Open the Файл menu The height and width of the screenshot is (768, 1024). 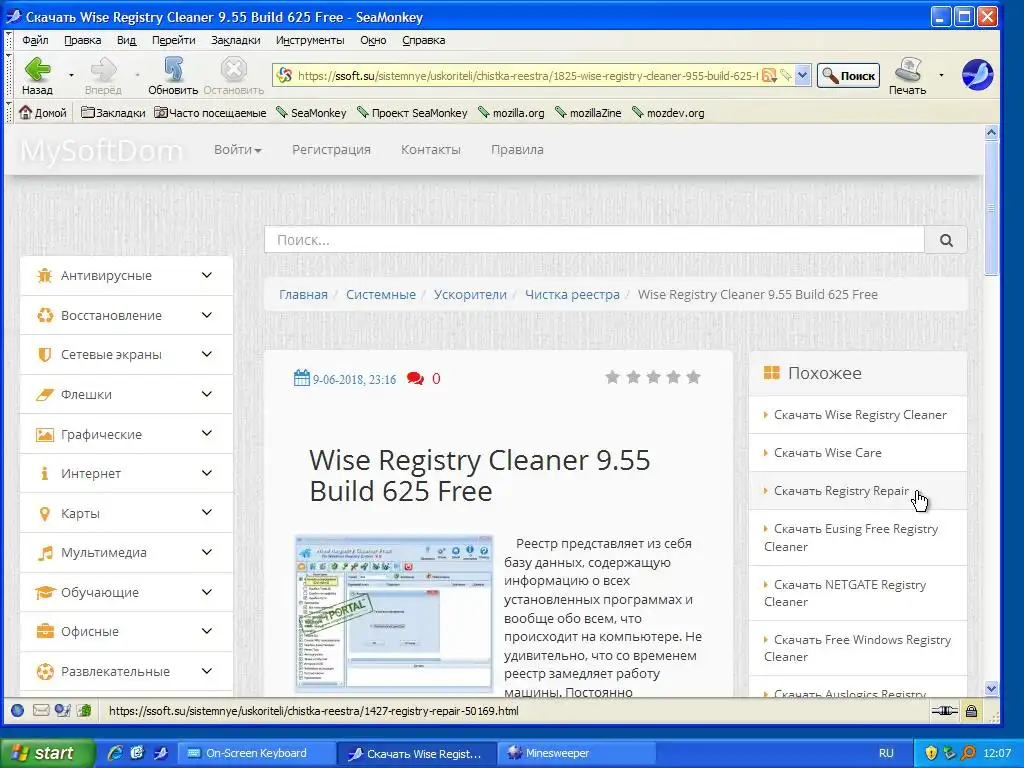tap(35, 40)
